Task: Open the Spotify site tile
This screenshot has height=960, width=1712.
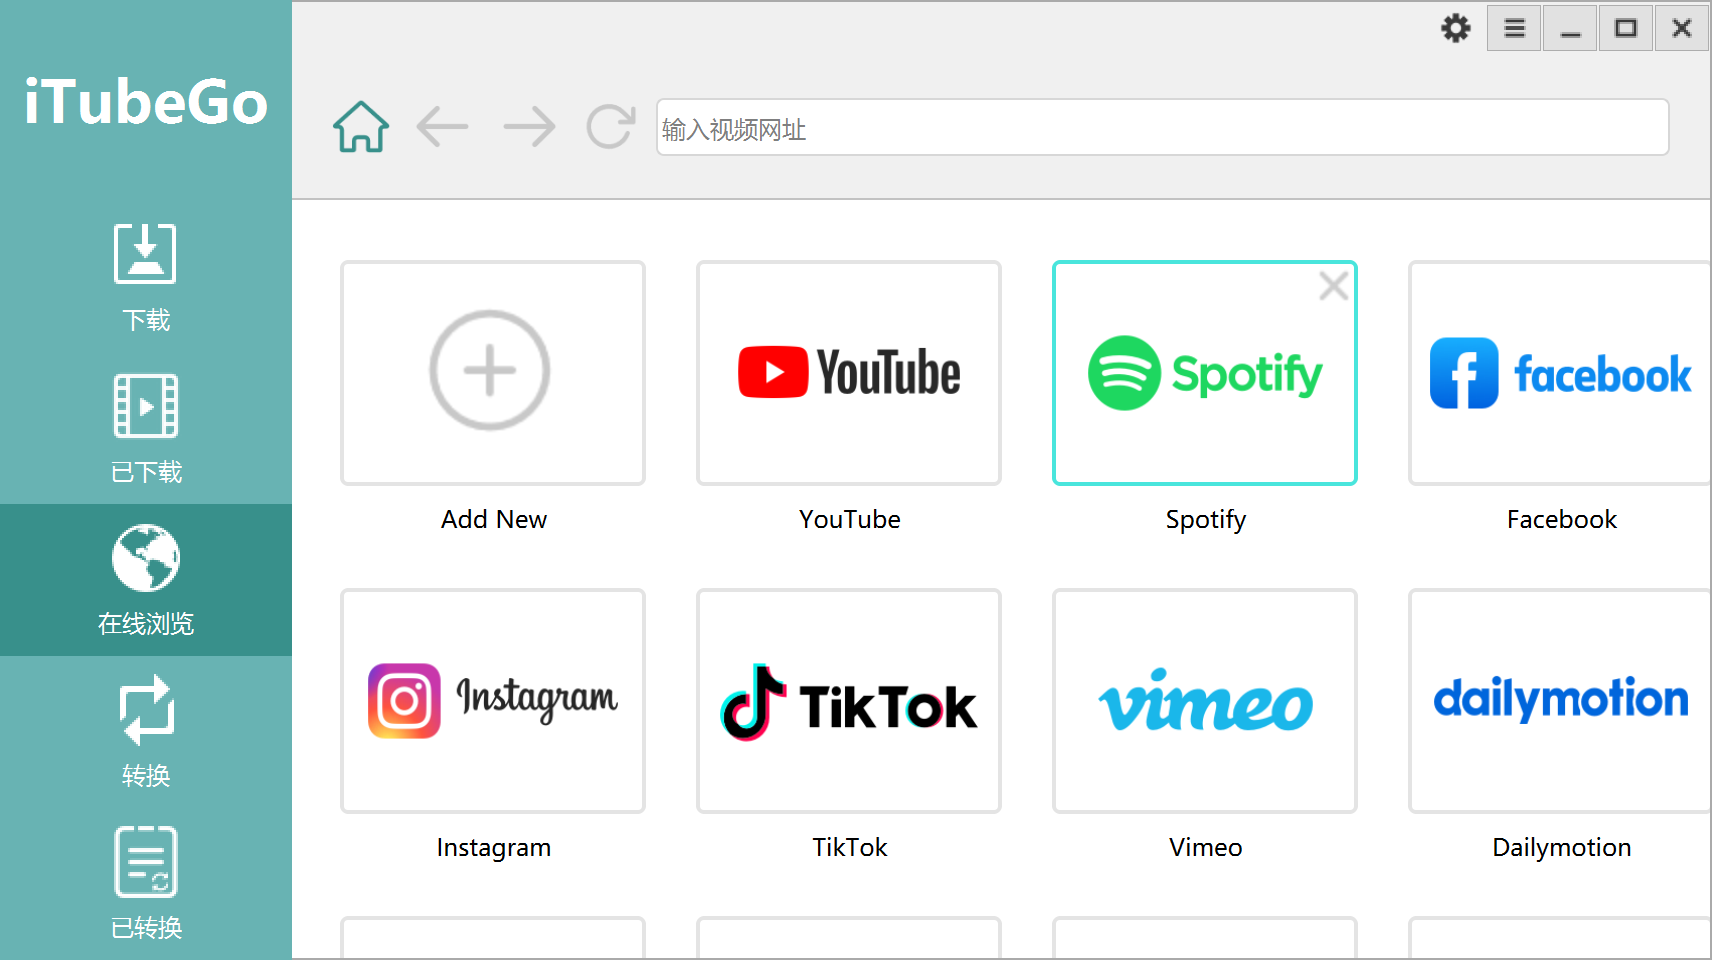Action: [x=1205, y=373]
